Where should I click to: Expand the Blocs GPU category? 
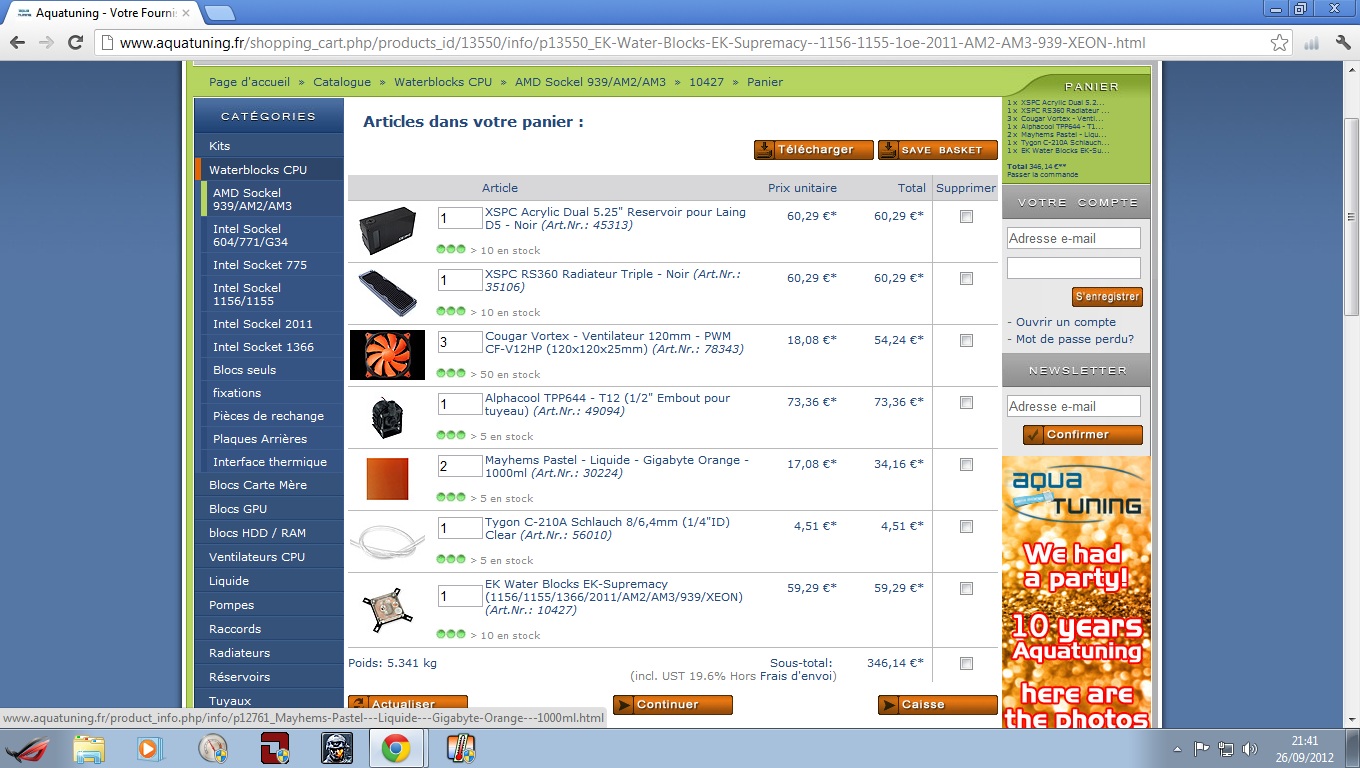[238, 509]
